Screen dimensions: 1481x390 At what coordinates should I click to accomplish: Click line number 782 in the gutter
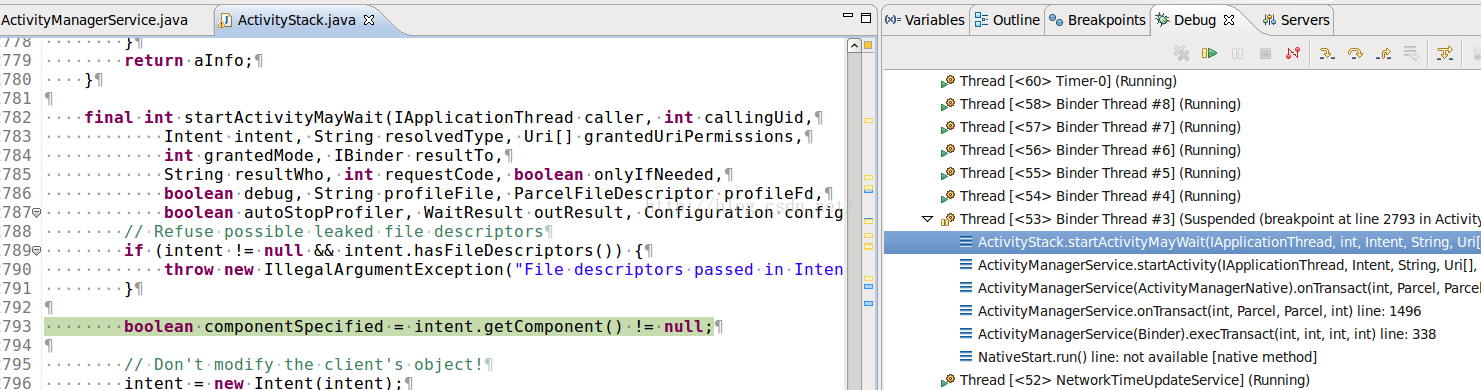[15, 118]
